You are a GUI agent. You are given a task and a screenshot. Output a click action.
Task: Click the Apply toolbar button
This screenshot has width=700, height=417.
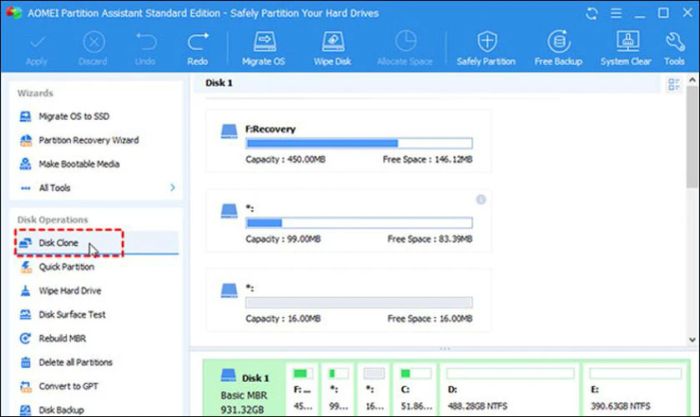point(37,49)
